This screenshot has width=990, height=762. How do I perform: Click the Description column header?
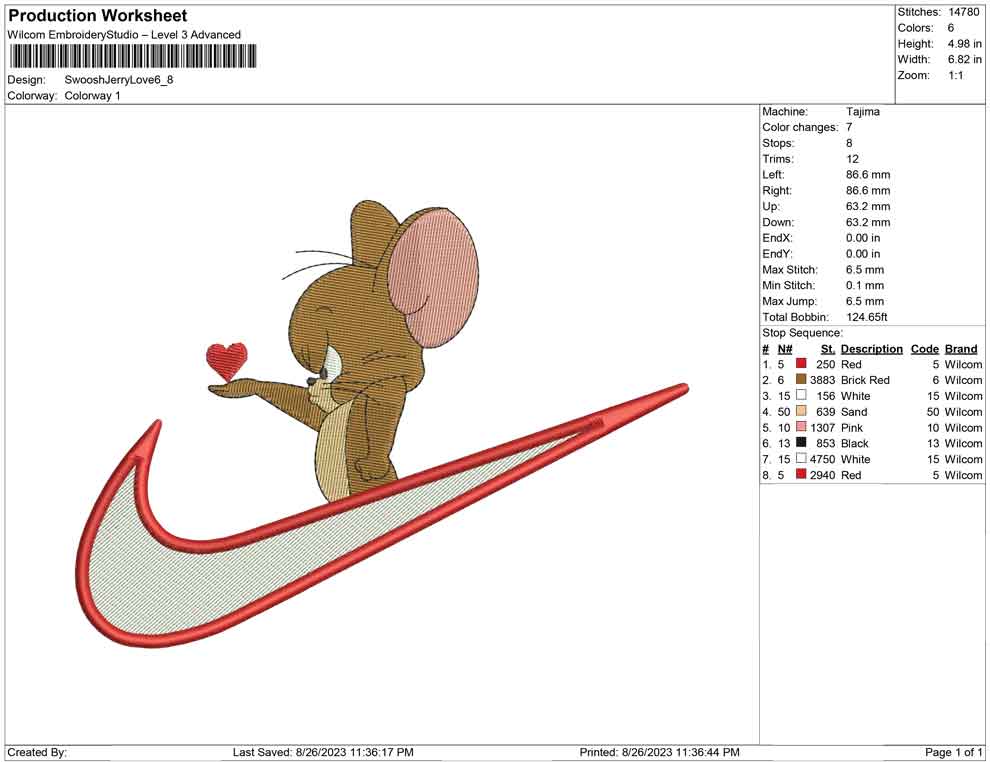point(871,349)
